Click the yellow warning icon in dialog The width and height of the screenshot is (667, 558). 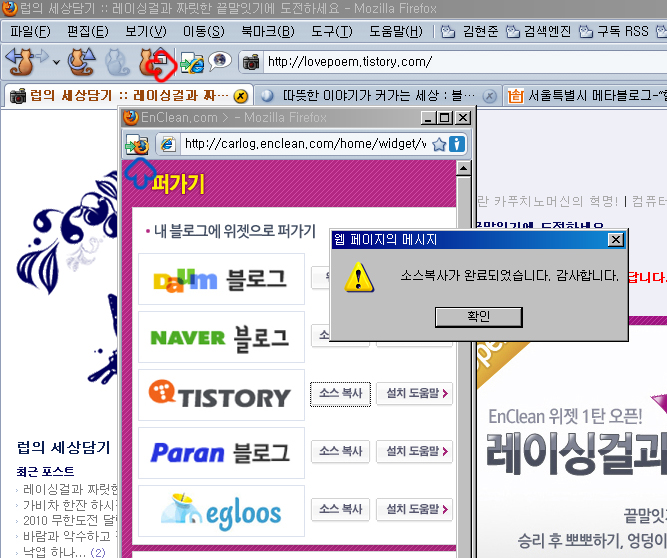point(359,277)
